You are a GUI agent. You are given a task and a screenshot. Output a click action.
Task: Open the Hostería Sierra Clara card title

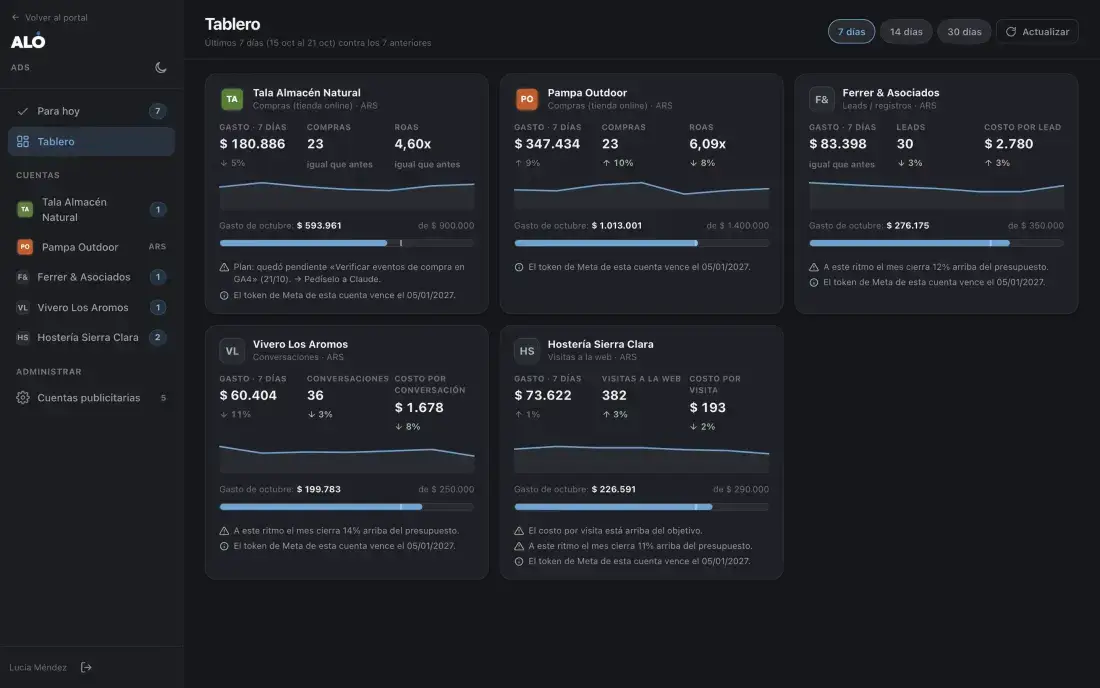pyautogui.click(x=601, y=344)
